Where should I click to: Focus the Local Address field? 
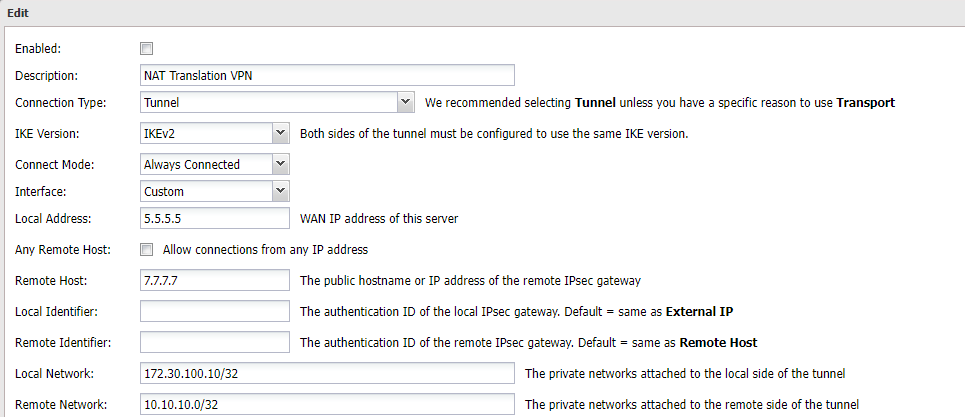coord(215,218)
